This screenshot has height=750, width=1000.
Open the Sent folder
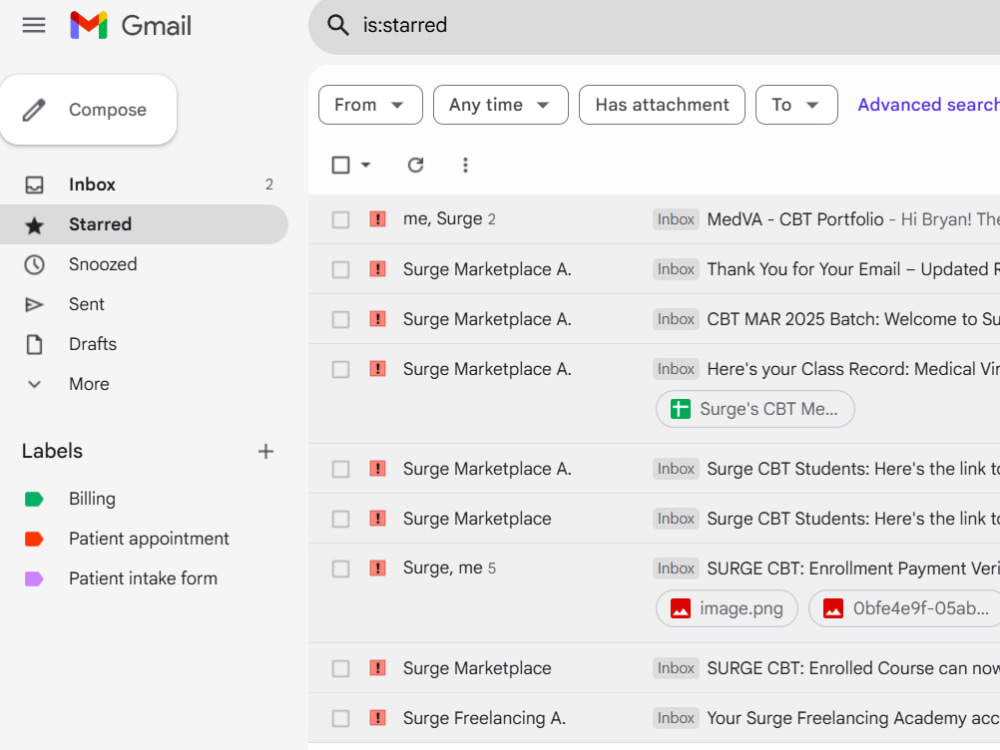point(143,305)
